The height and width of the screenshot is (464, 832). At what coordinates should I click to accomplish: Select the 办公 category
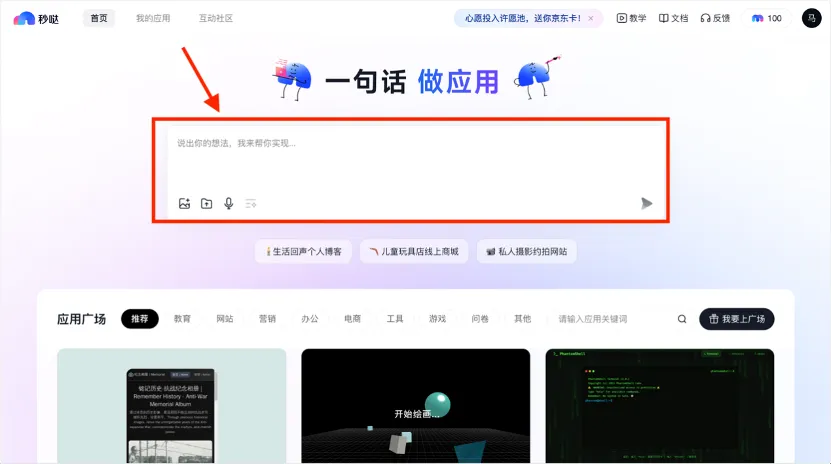[309, 319]
